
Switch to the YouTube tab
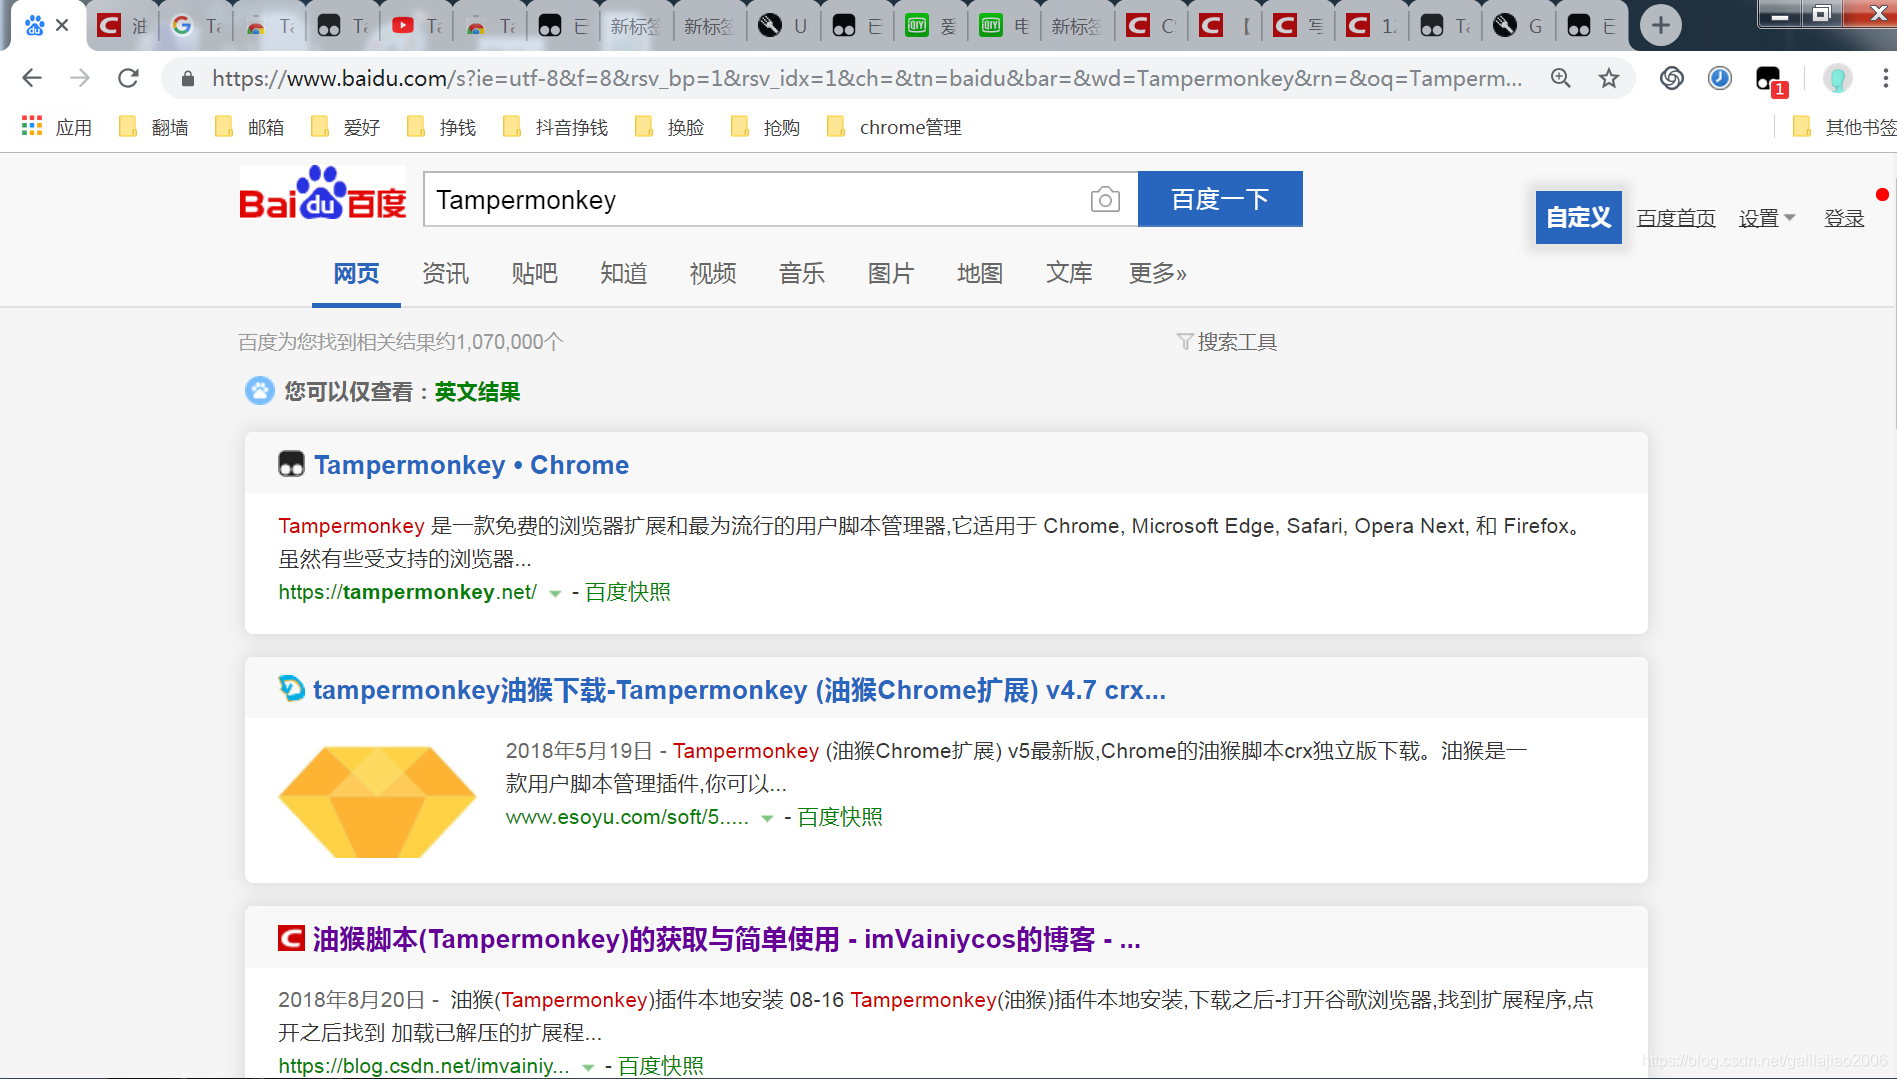pyautogui.click(x=417, y=25)
